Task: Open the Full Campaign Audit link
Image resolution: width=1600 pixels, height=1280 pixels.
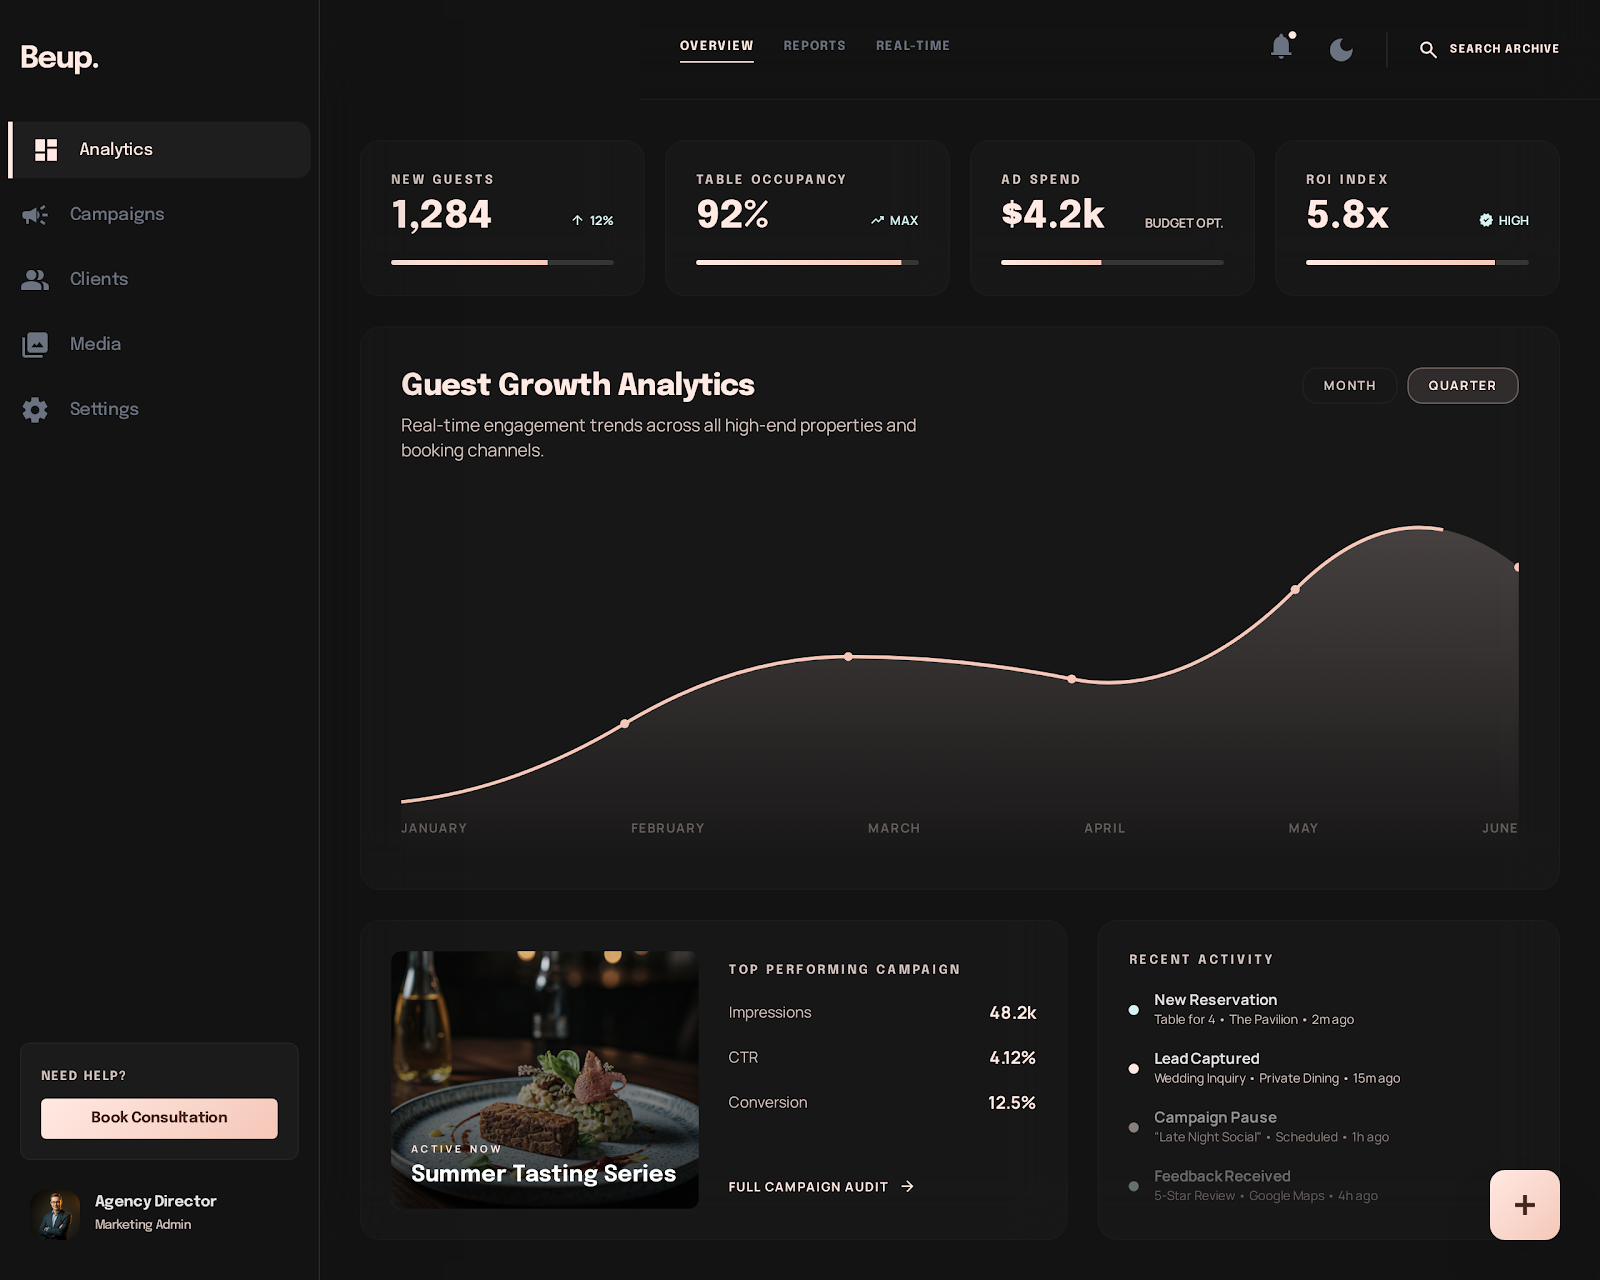Action: [820, 1187]
